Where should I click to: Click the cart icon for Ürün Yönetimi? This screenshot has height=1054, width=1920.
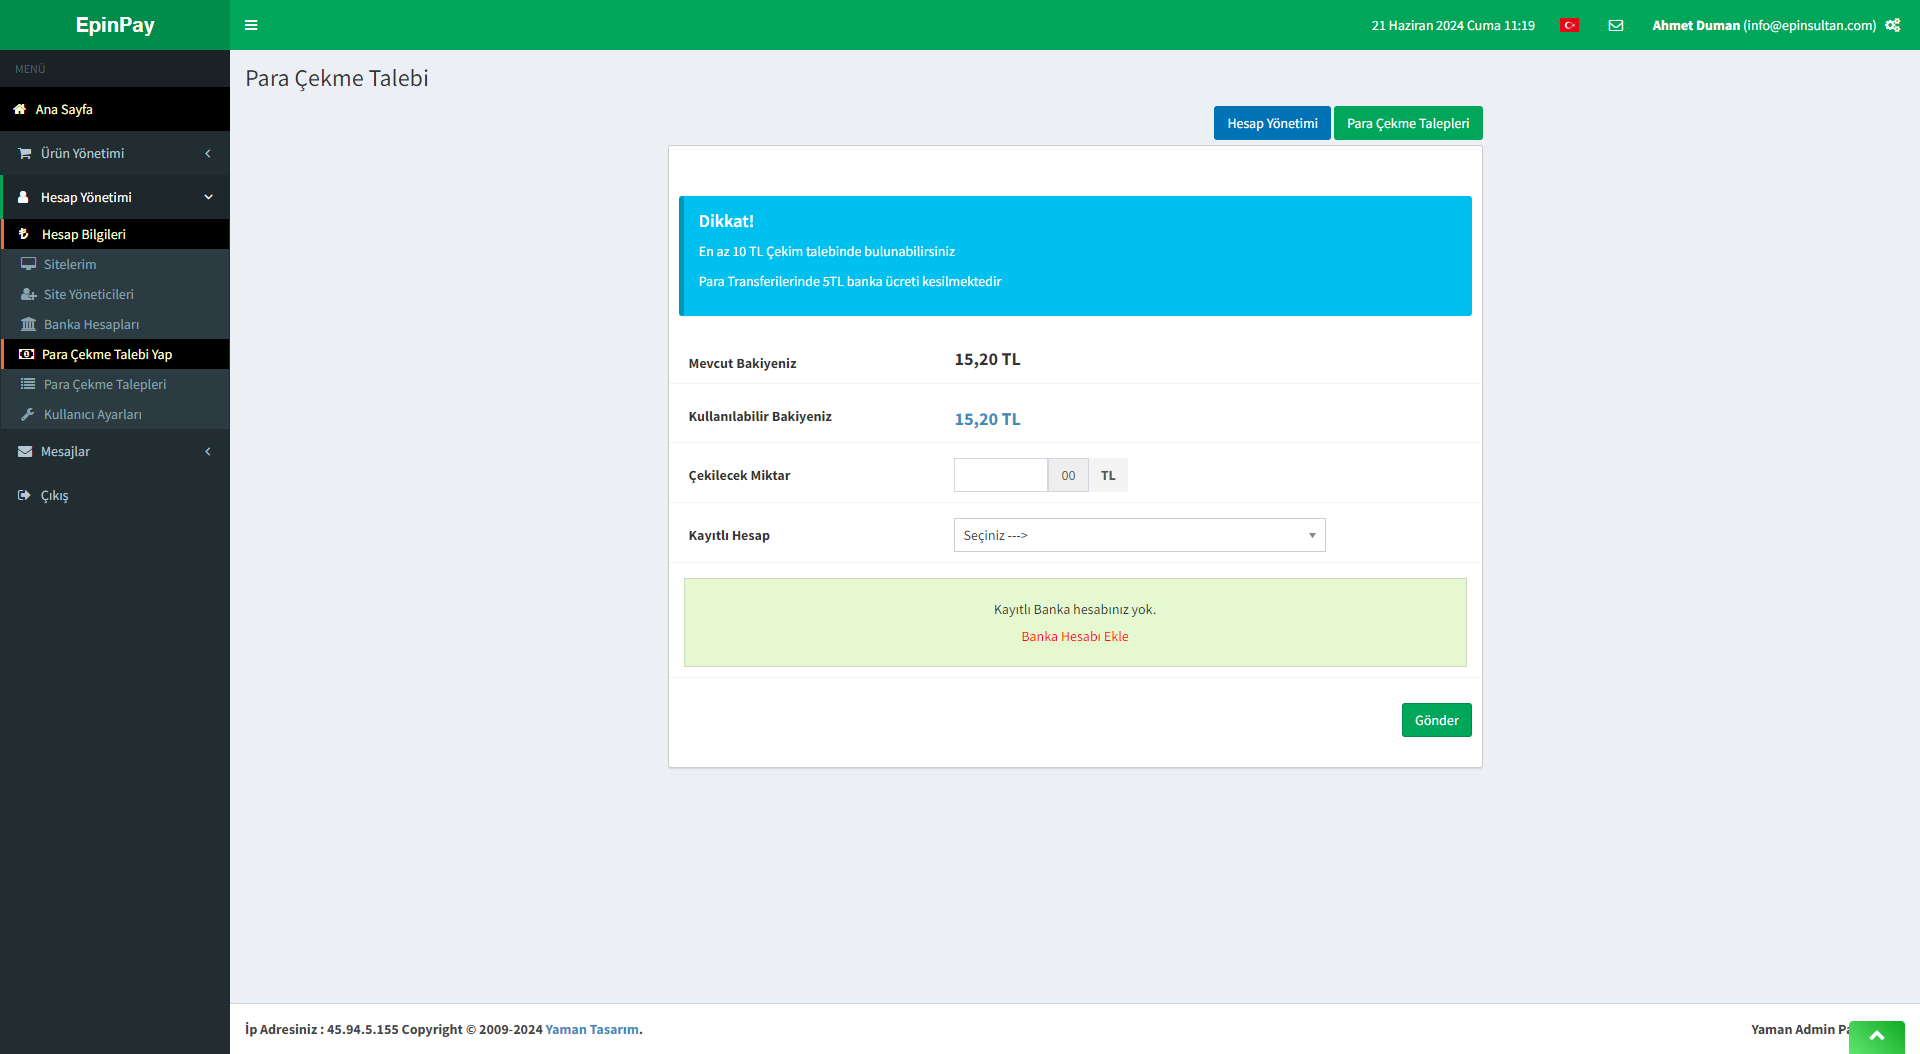pos(25,153)
